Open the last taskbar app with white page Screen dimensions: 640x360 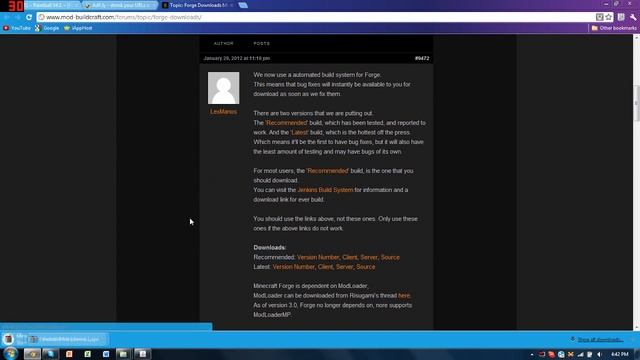(x=142, y=354)
